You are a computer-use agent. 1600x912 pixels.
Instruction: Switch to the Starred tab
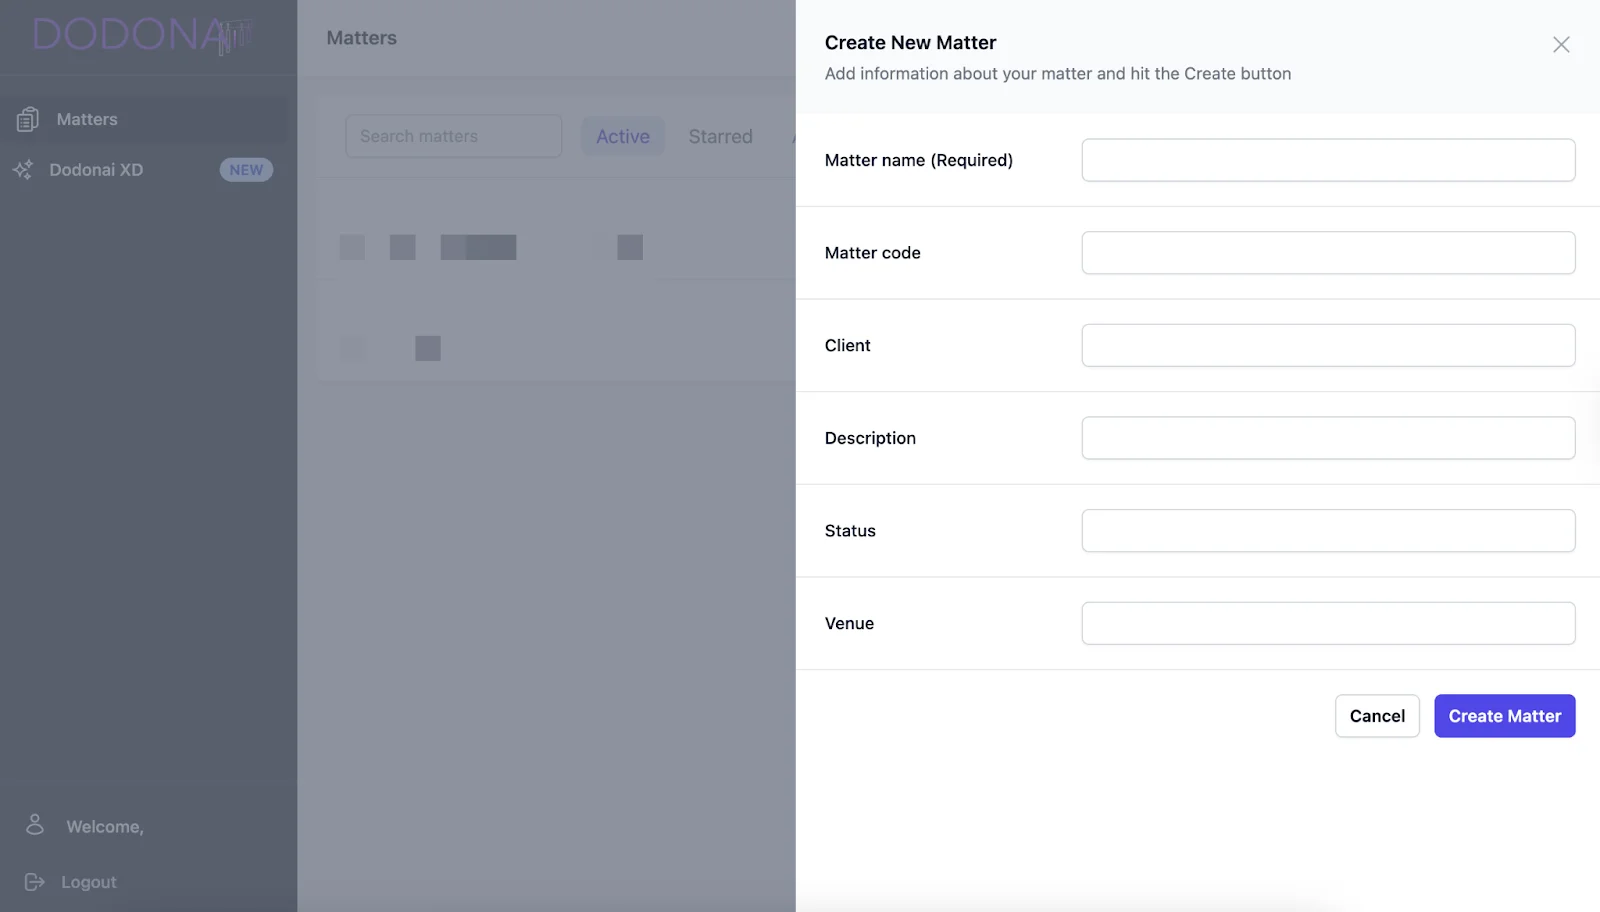720,137
